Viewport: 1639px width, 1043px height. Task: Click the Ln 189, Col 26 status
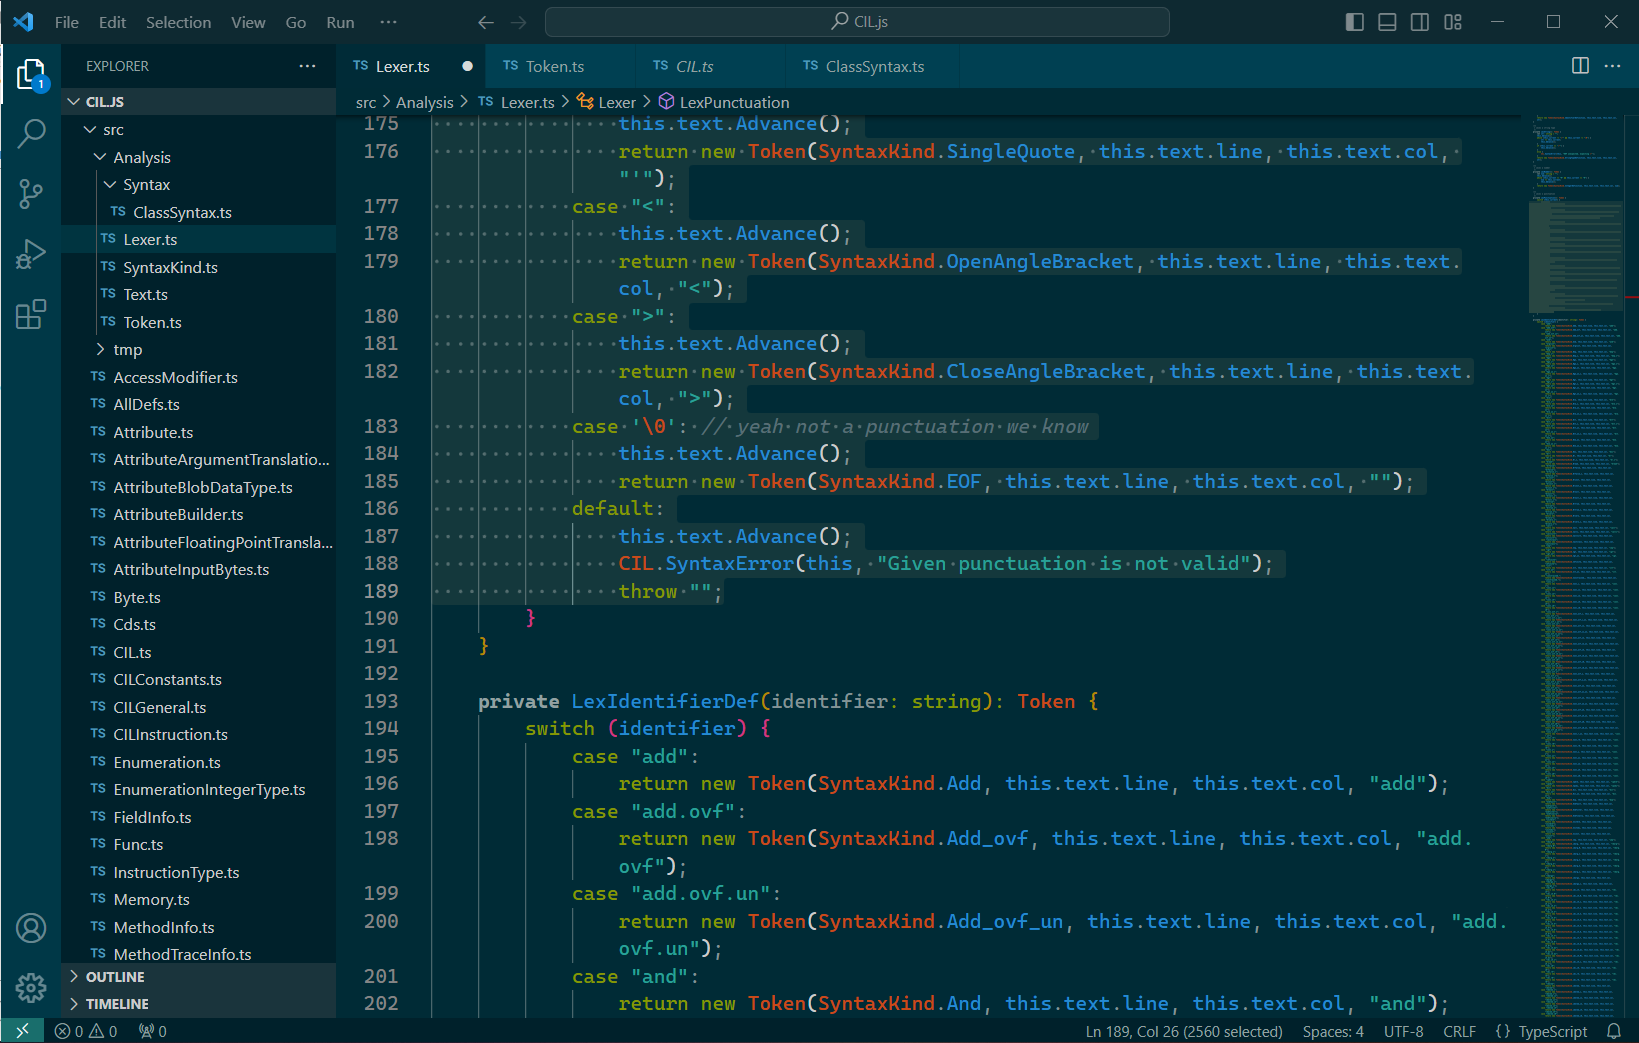point(1184,1031)
